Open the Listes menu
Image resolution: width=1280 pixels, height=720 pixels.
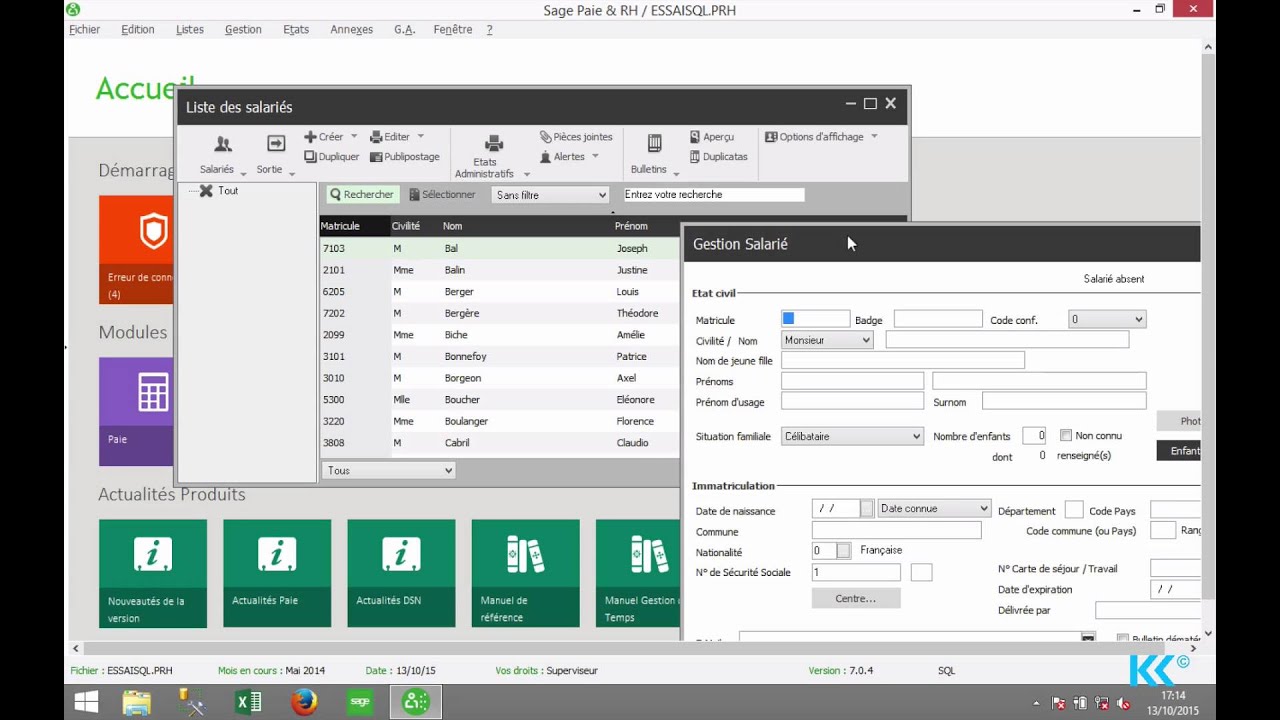190,30
